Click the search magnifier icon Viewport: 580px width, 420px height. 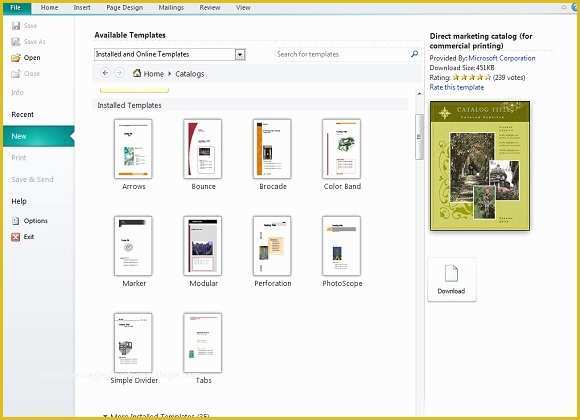(414, 54)
